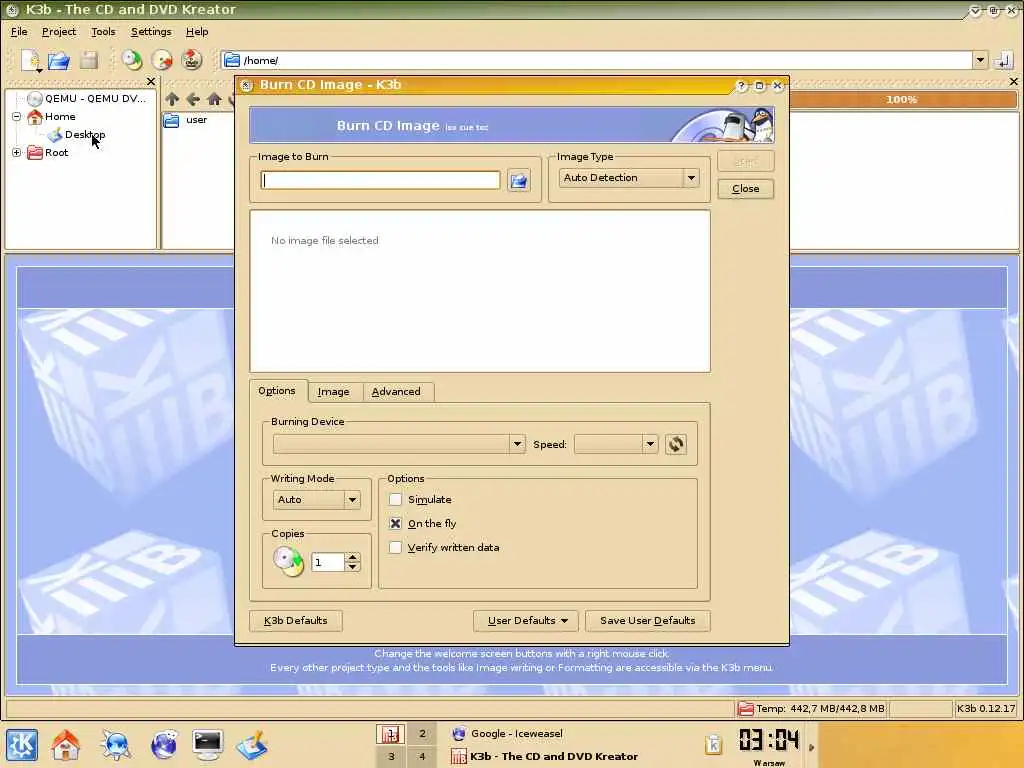Viewport: 1024px width, 768px height.
Task: Enable the Simulate checkbox
Action: point(395,500)
